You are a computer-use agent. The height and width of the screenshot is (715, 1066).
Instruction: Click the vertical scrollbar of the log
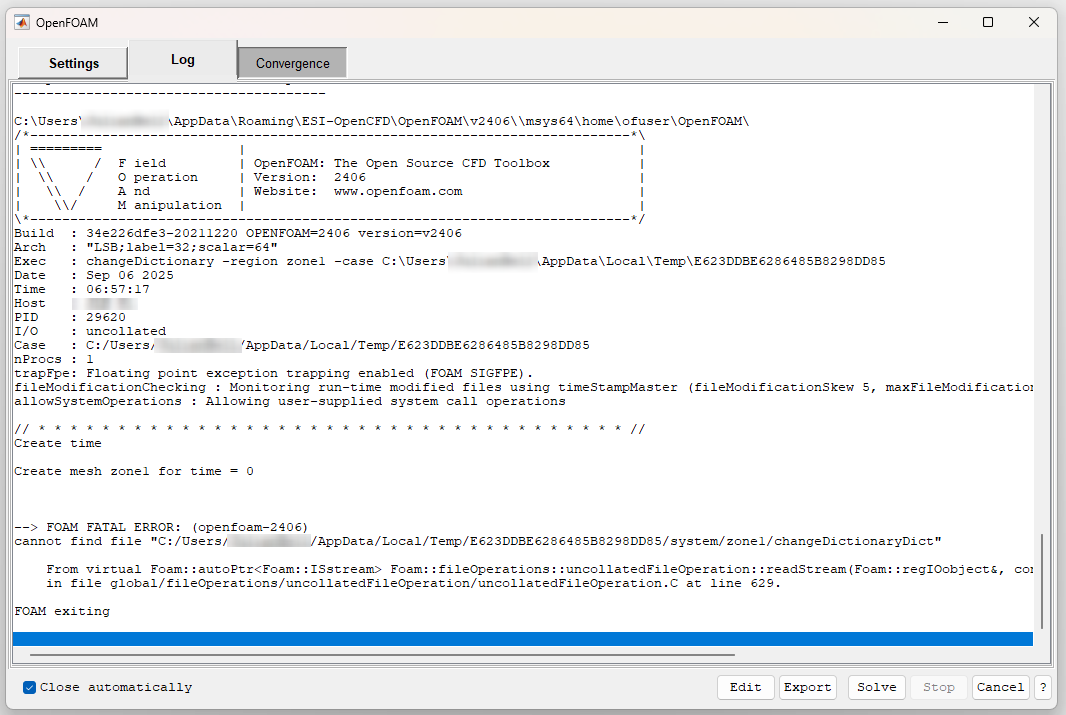click(1042, 581)
